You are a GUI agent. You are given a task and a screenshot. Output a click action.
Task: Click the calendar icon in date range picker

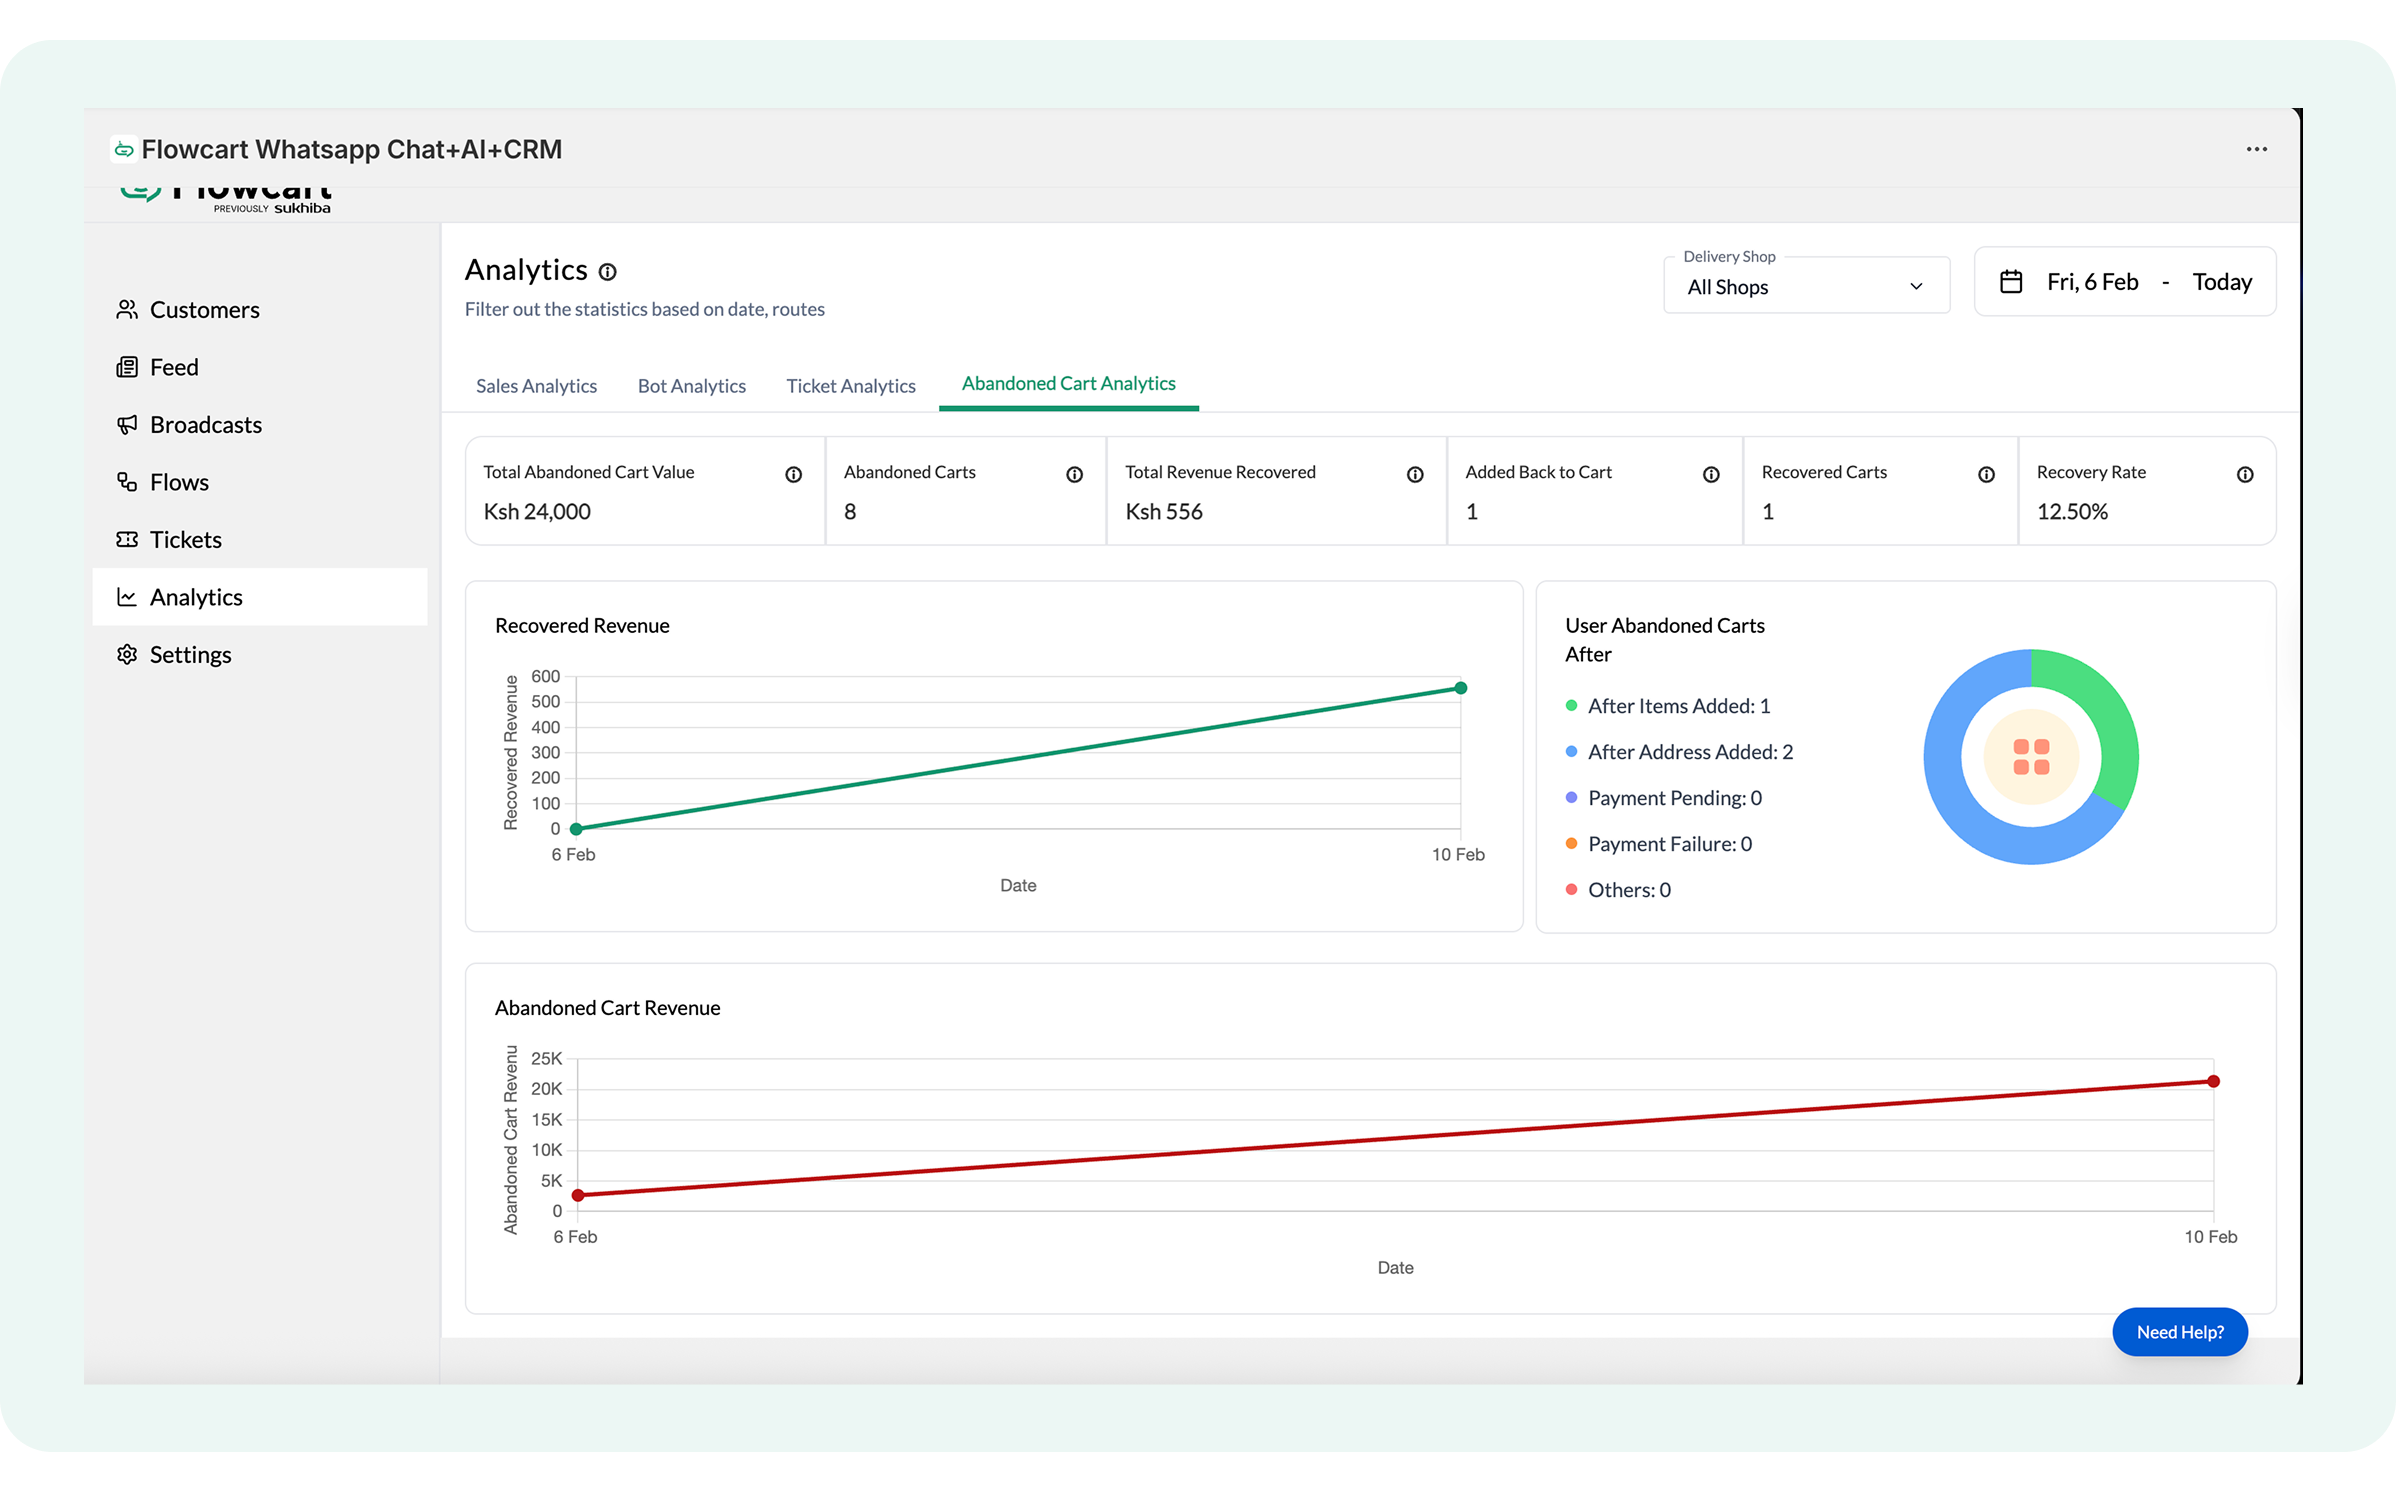[x=2010, y=282]
